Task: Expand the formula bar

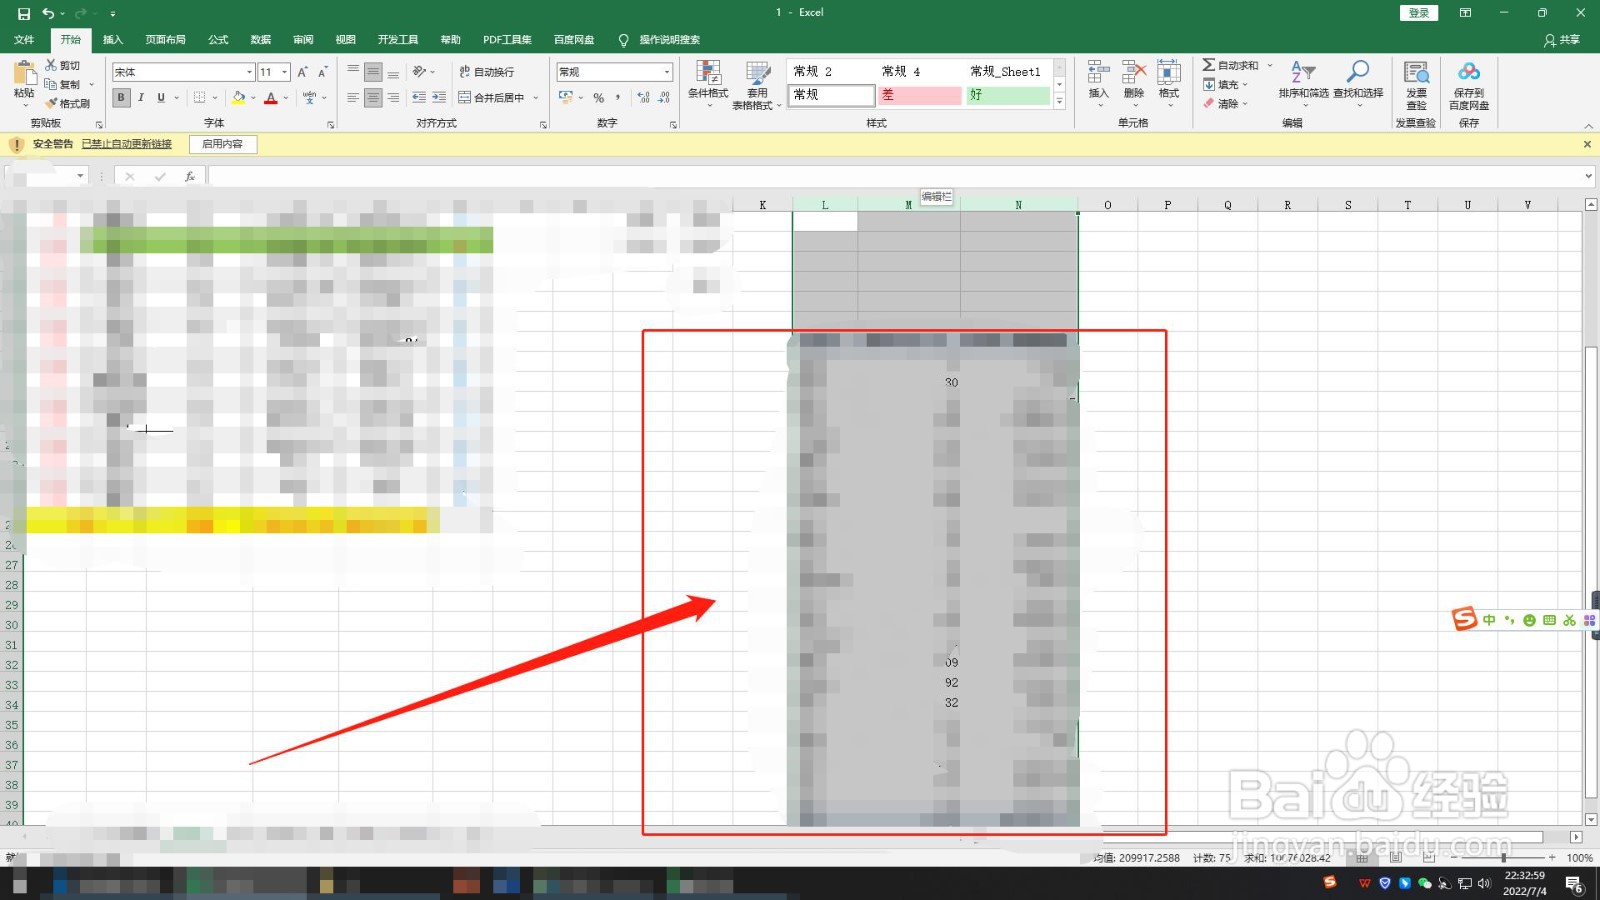Action: (x=1589, y=176)
